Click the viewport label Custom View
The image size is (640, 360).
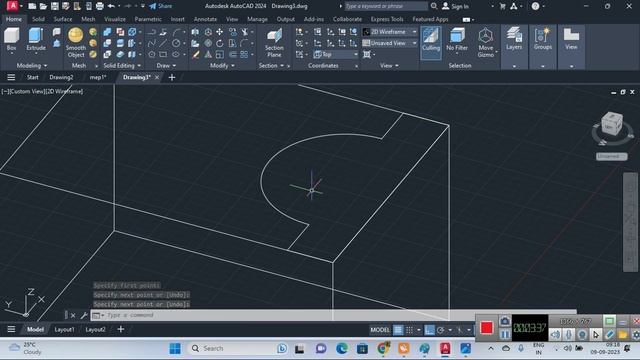tap(26, 91)
